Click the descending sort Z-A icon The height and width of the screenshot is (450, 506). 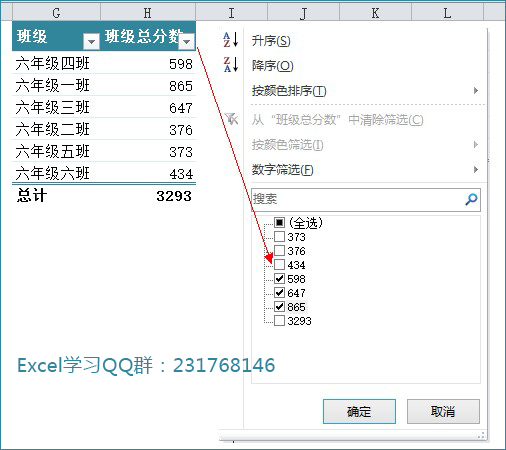tap(231, 64)
